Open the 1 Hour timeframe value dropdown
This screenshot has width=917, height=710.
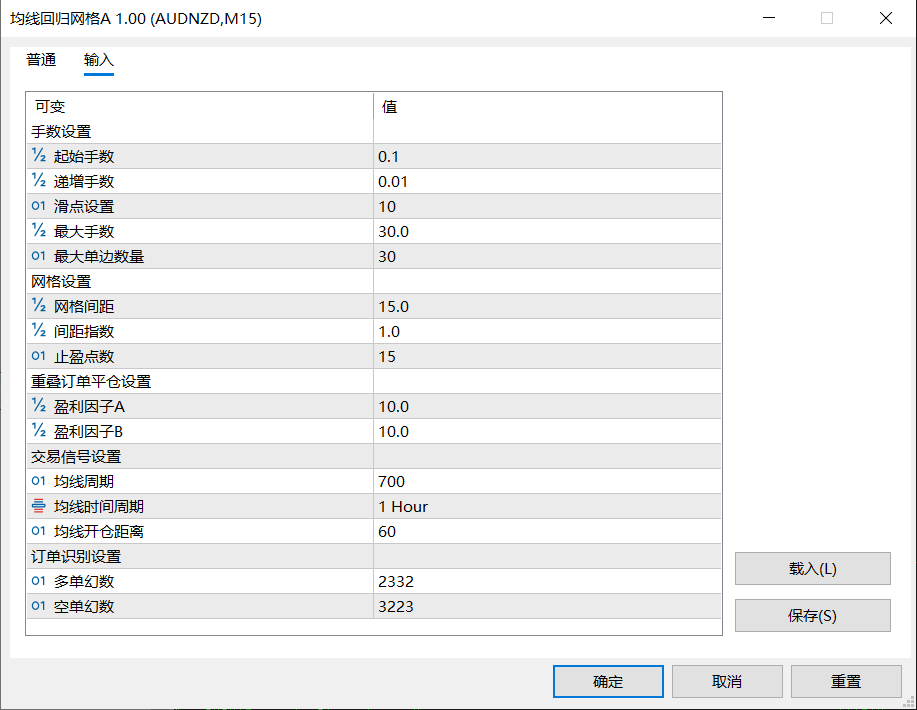click(x=546, y=506)
